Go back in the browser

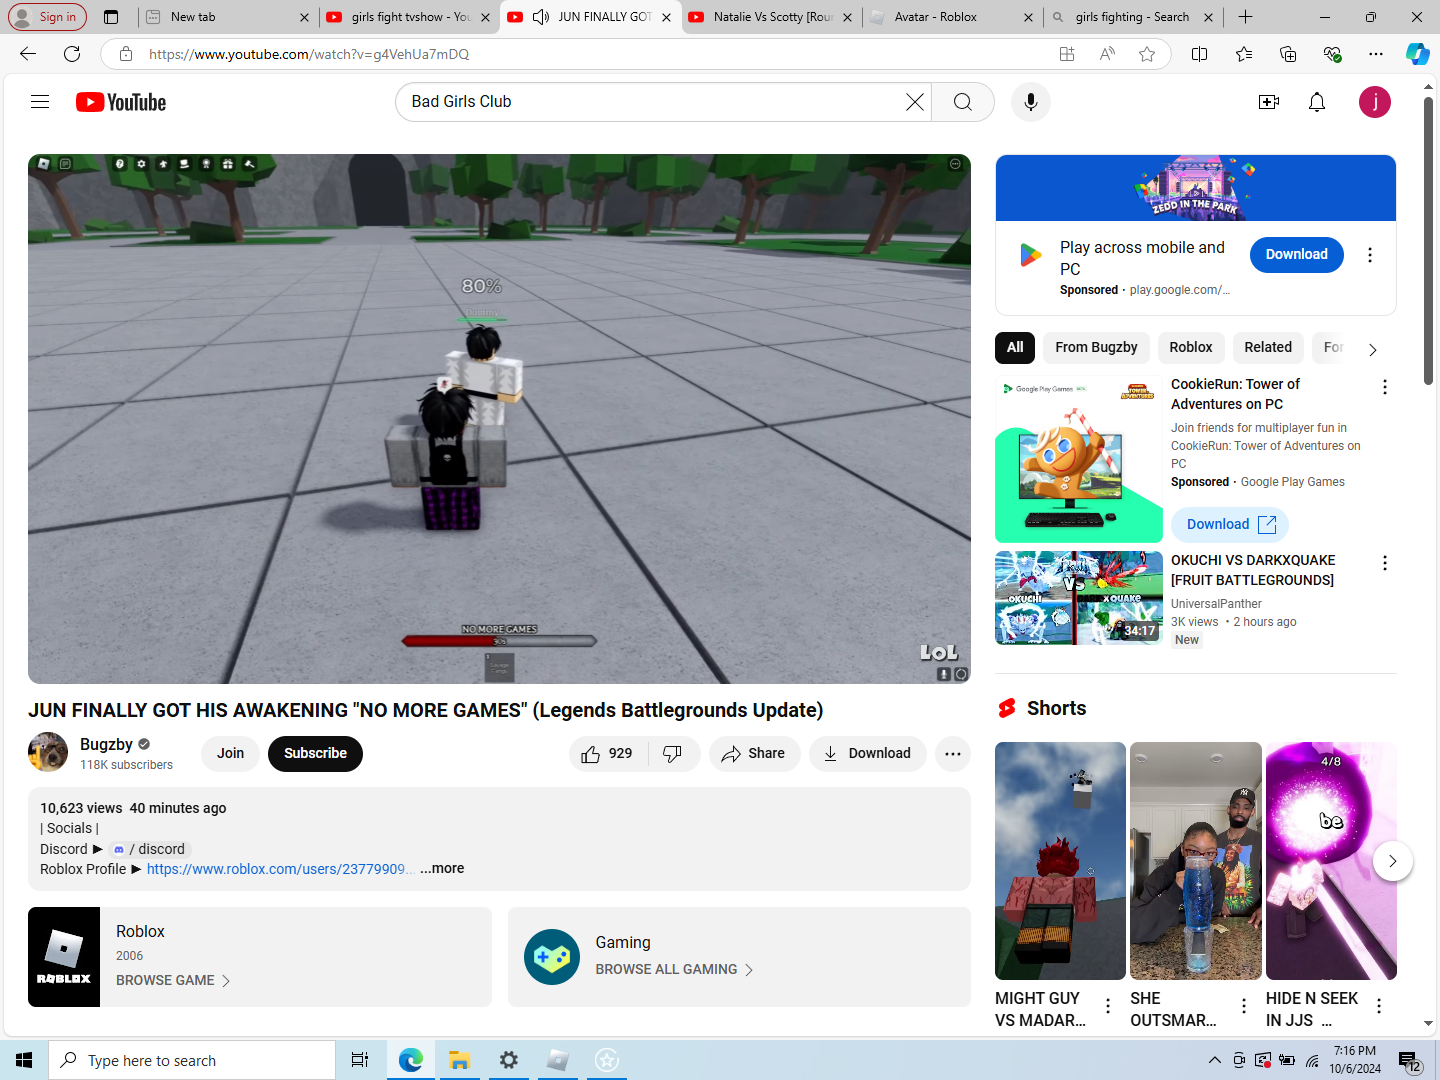[28, 54]
